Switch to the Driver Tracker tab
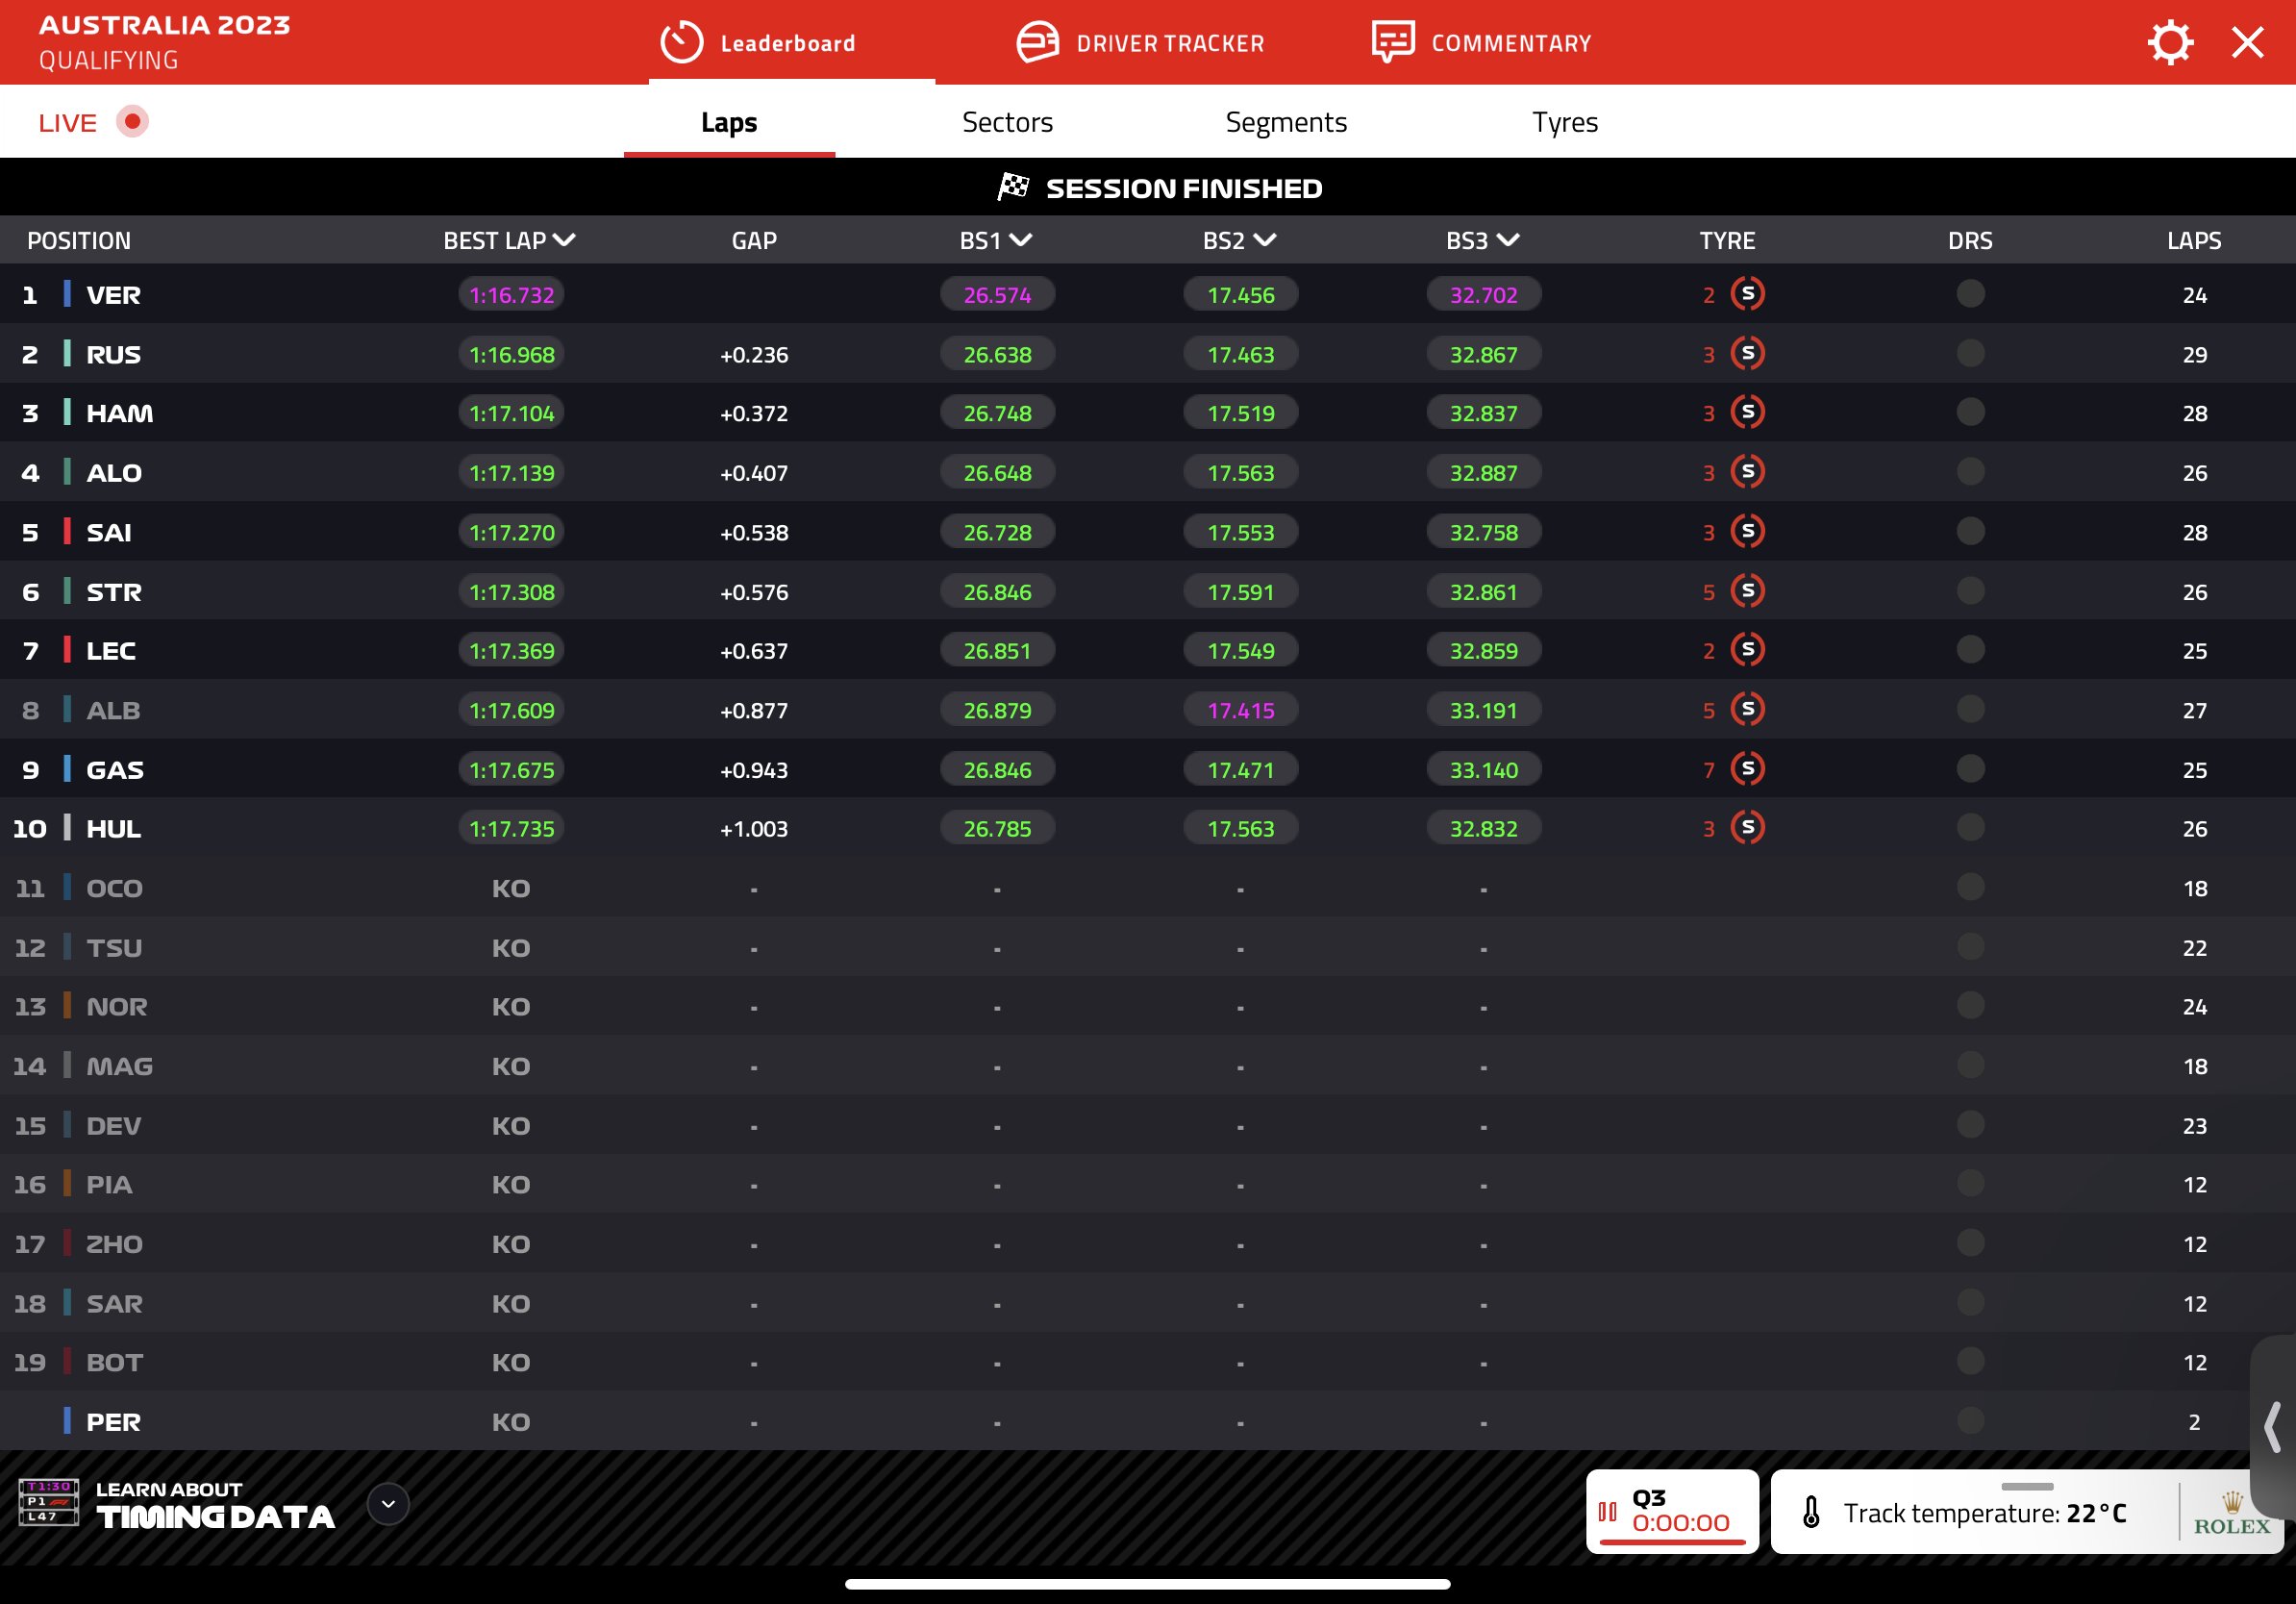 1140,43
